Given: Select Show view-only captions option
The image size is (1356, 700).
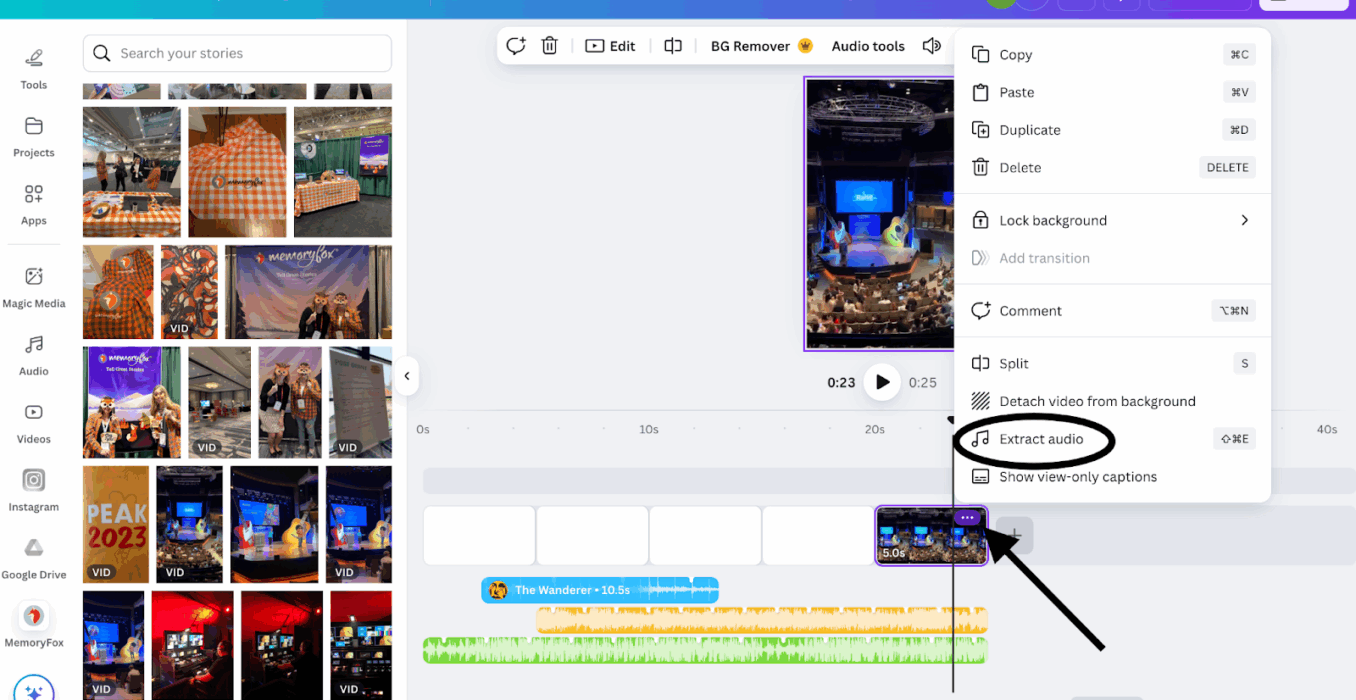Looking at the screenshot, I should click(x=1078, y=477).
